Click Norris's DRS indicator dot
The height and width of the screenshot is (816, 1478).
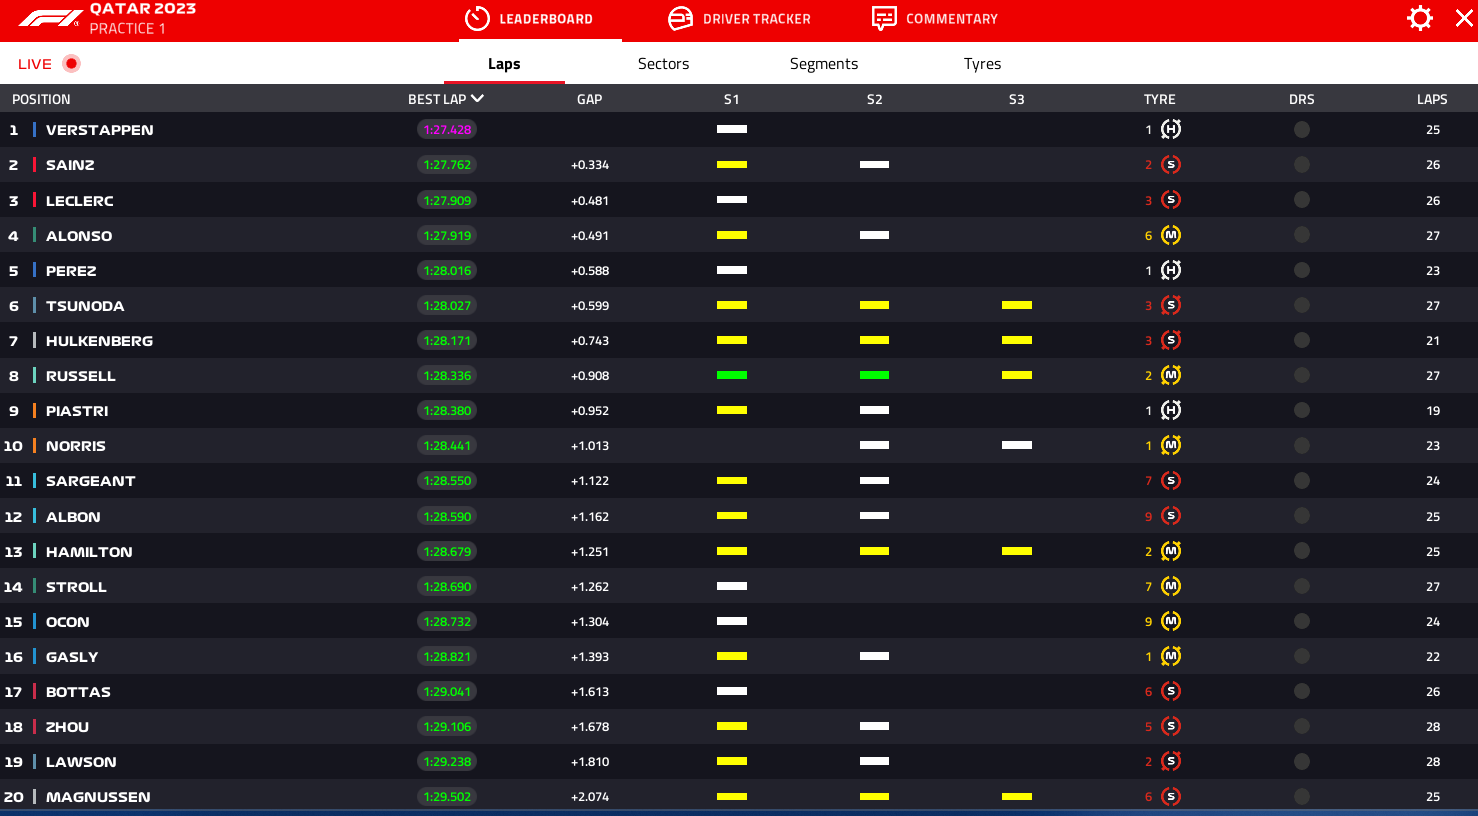pos(1301,445)
